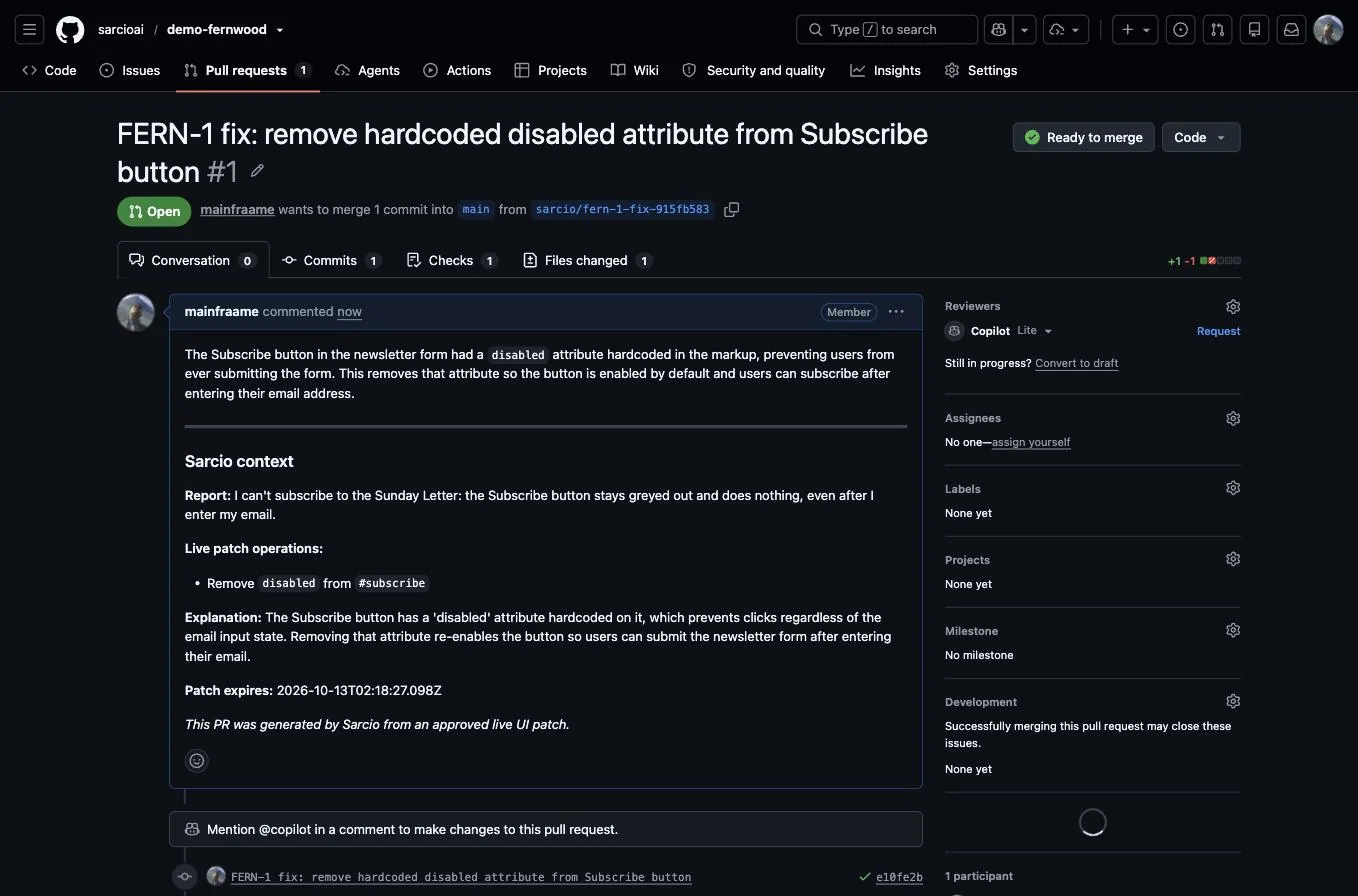Click Convert to draft link
The image size is (1358, 896).
pyautogui.click(x=1076, y=363)
